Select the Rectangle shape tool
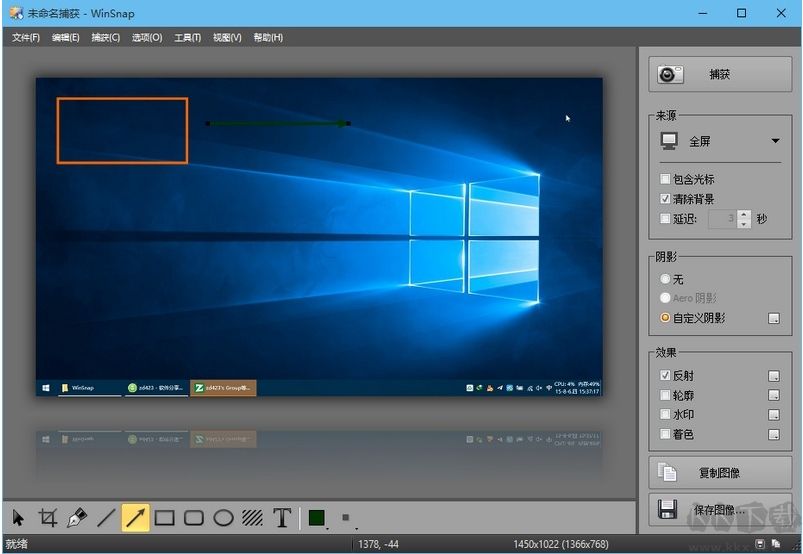 coord(165,518)
